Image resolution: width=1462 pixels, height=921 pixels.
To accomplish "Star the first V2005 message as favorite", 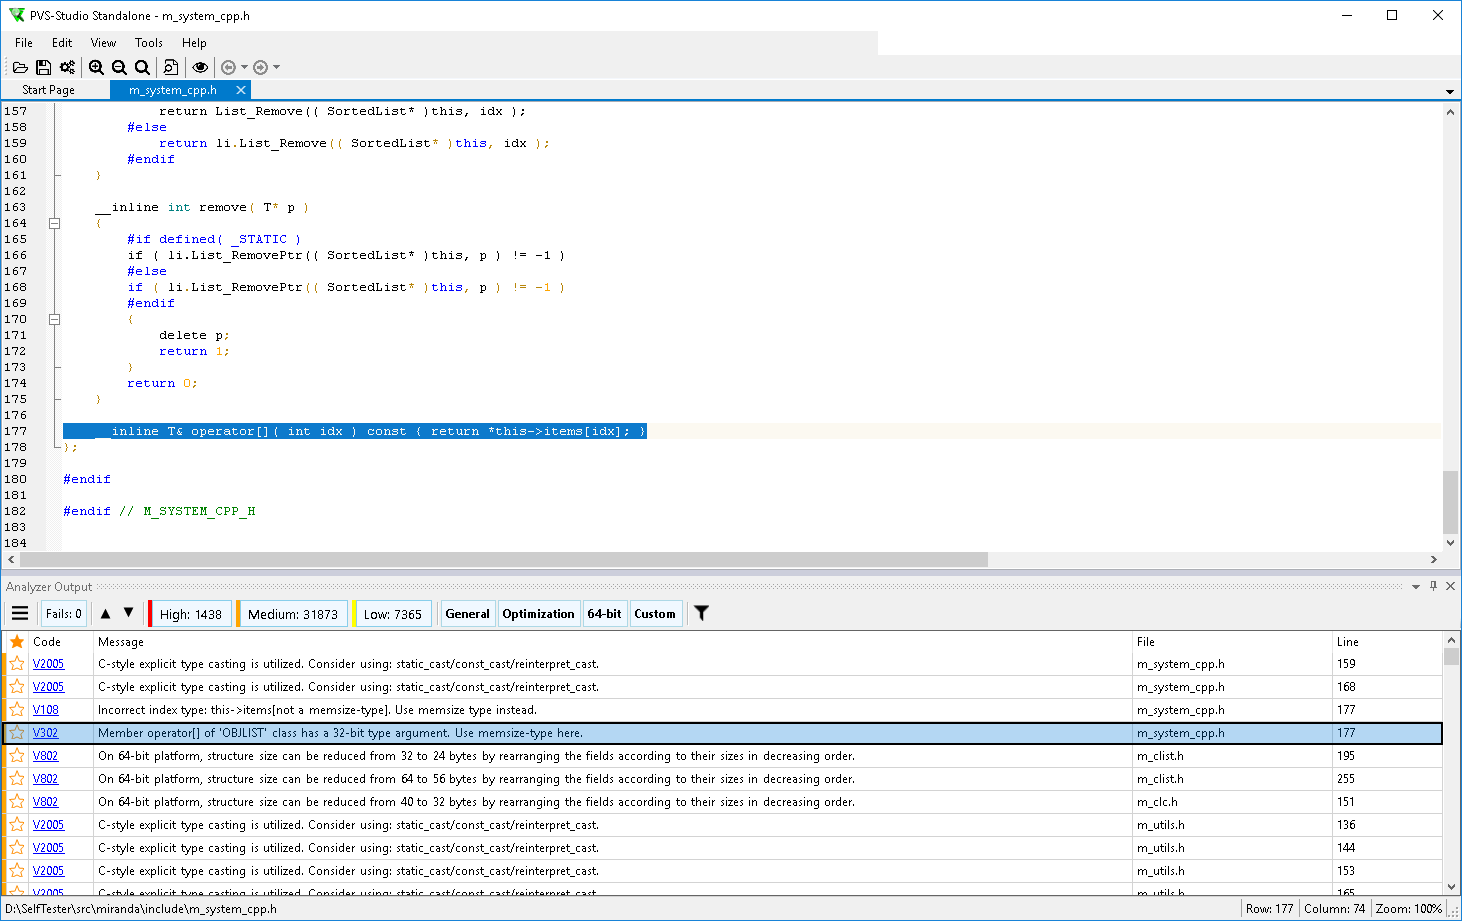I will [x=17, y=664].
